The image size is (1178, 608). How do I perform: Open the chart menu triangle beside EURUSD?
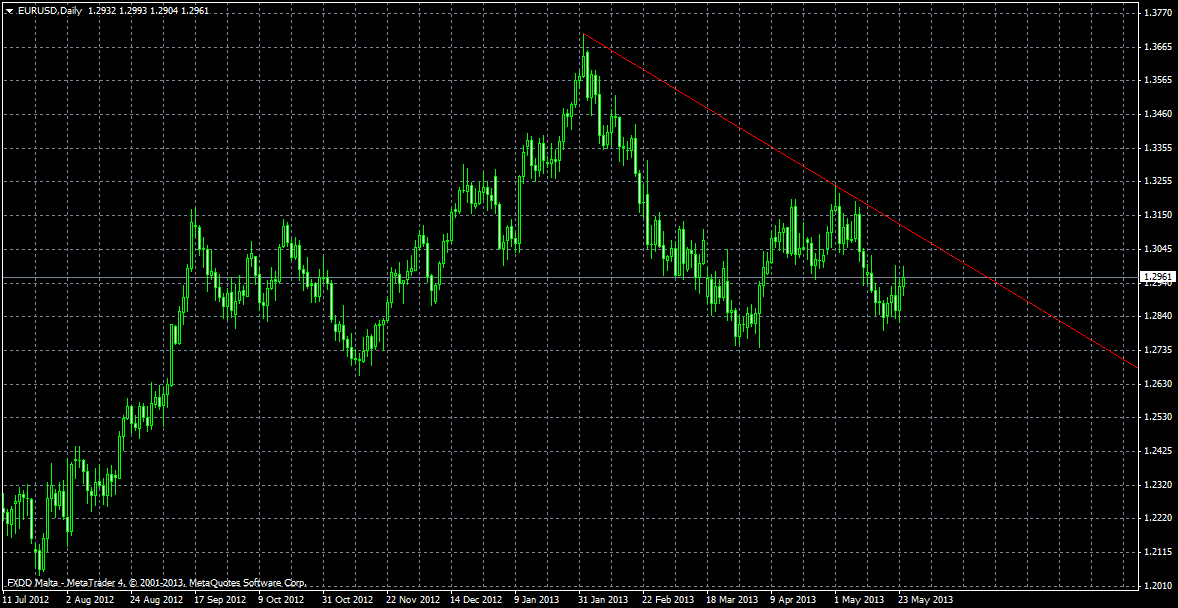point(9,10)
